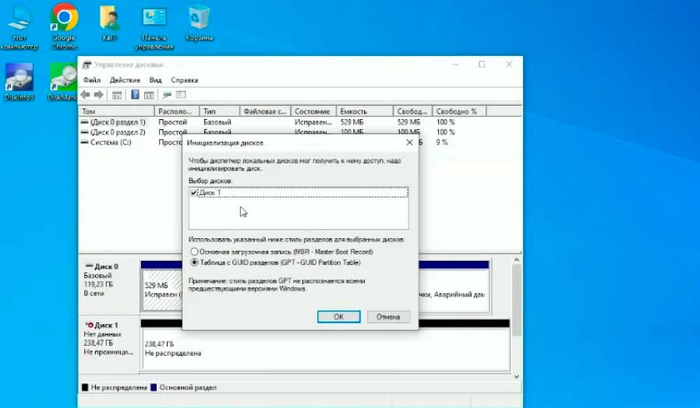Open the Вид menu
The width and height of the screenshot is (700, 408).
(155, 79)
